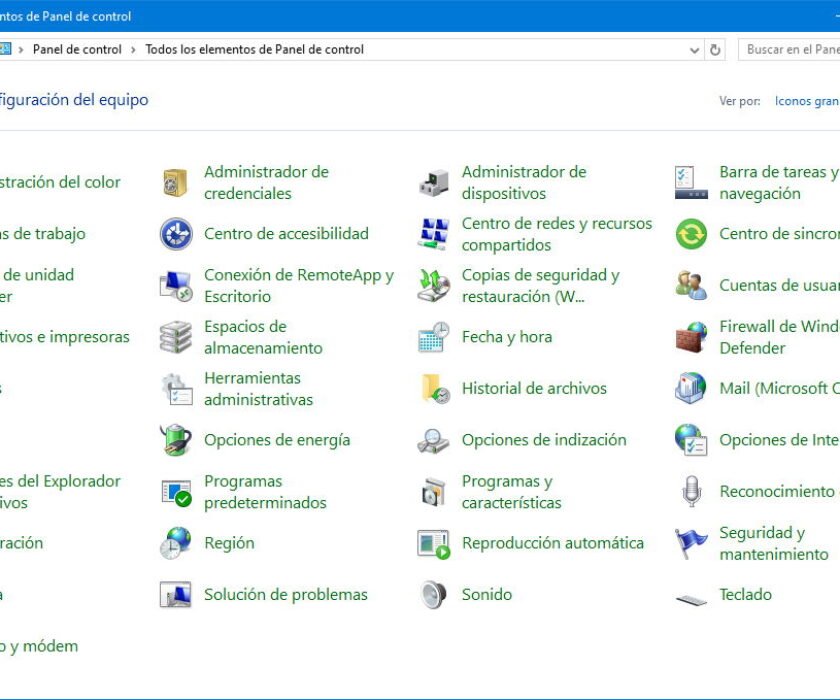Open the Mail (Microsoft Outlook) icon
This screenshot has width=840, height=700.
pyautogui.click(x=691, y=388)
